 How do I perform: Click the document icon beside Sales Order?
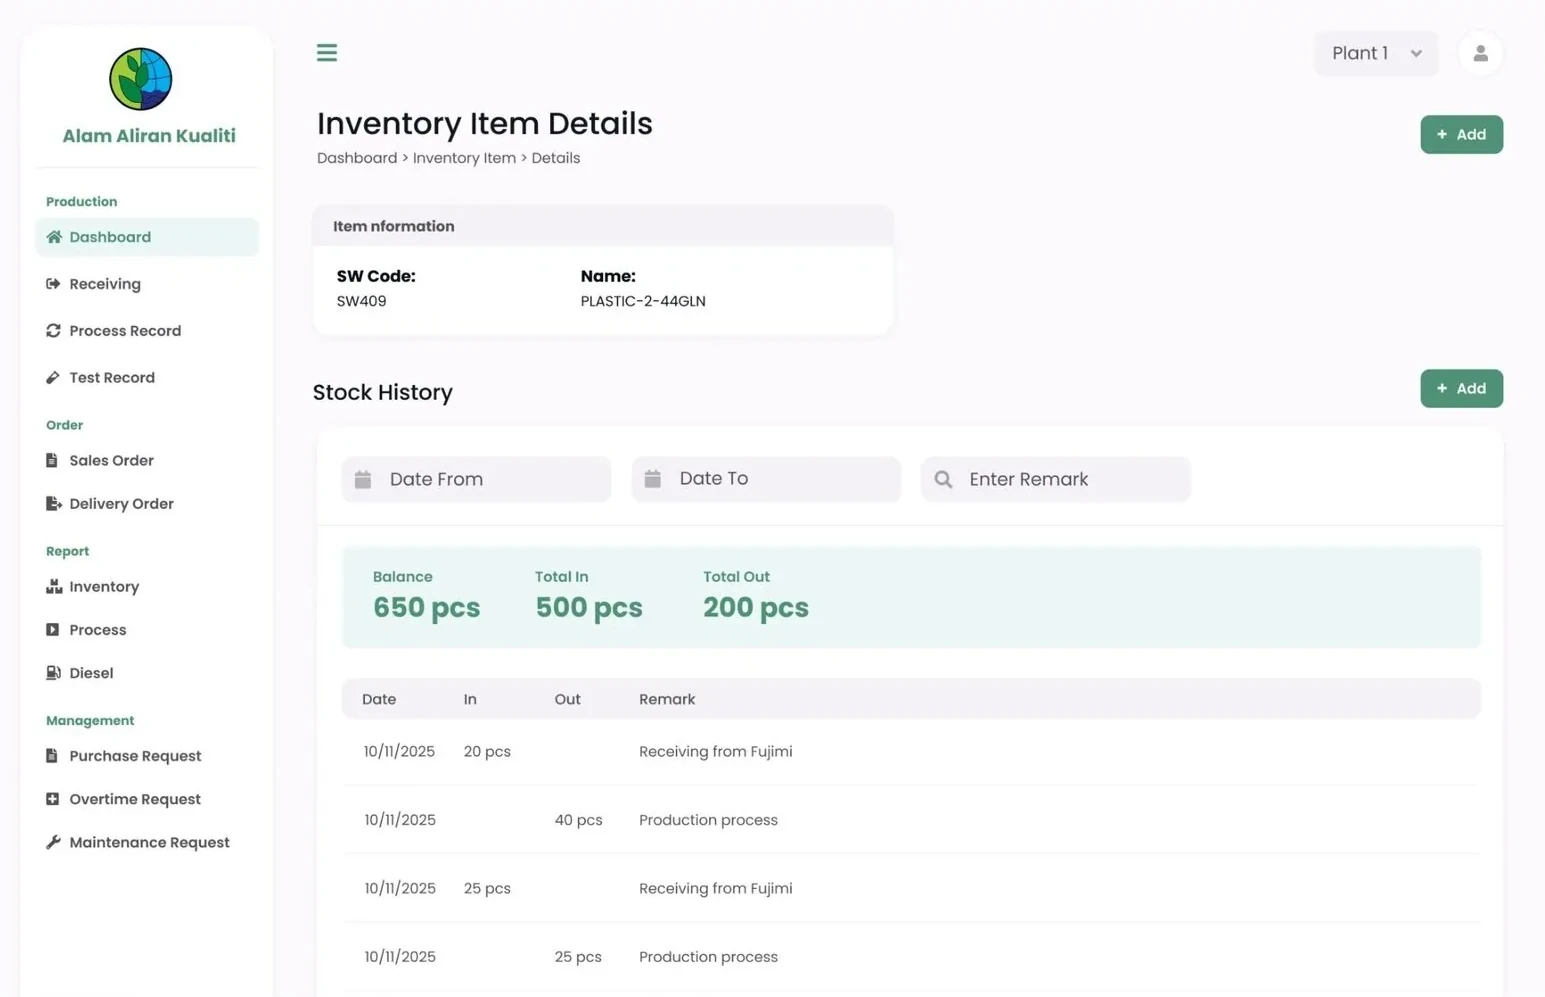click(52, 461)
